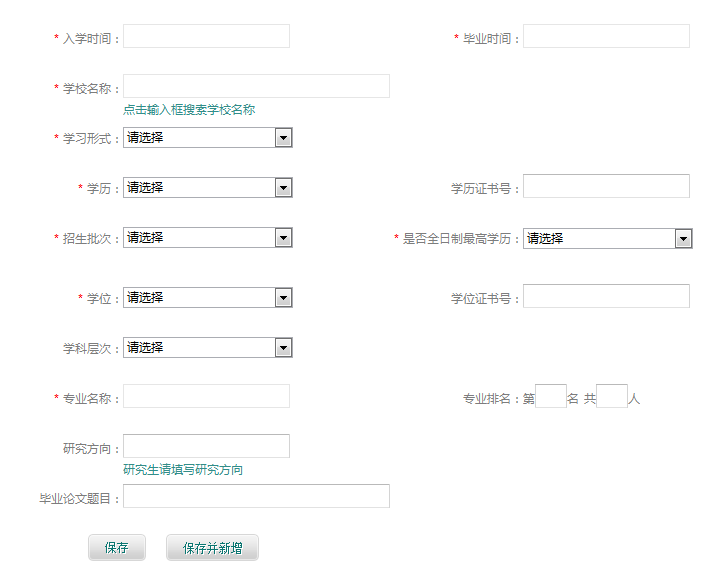Click the 专业名称 input field
Image resolution: width=716 pixels, height=574 pixels.
pyautogui.click(x=206, y=397)
